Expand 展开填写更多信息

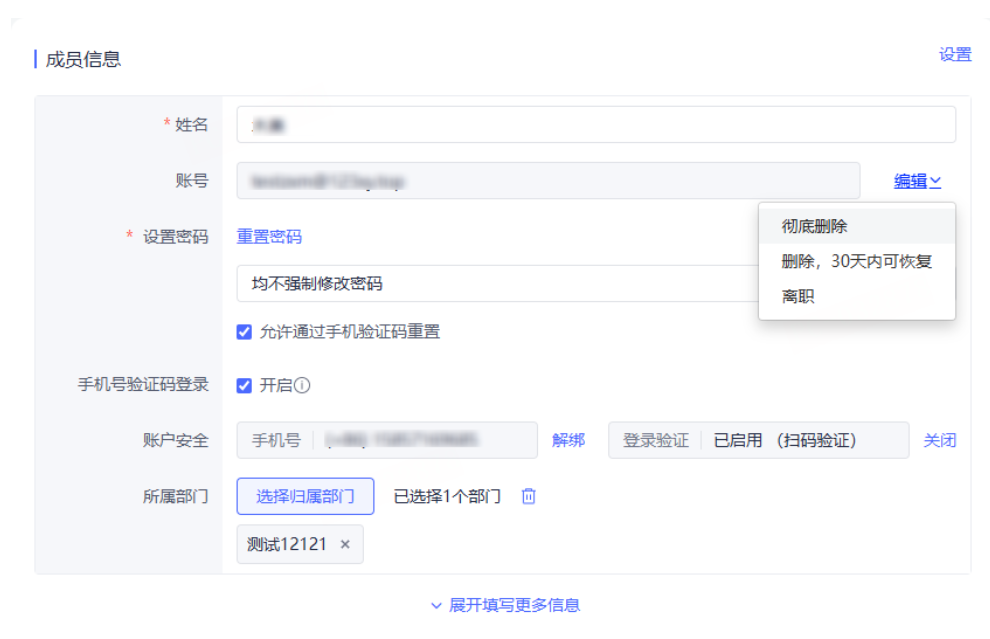[x=505, y=606]
